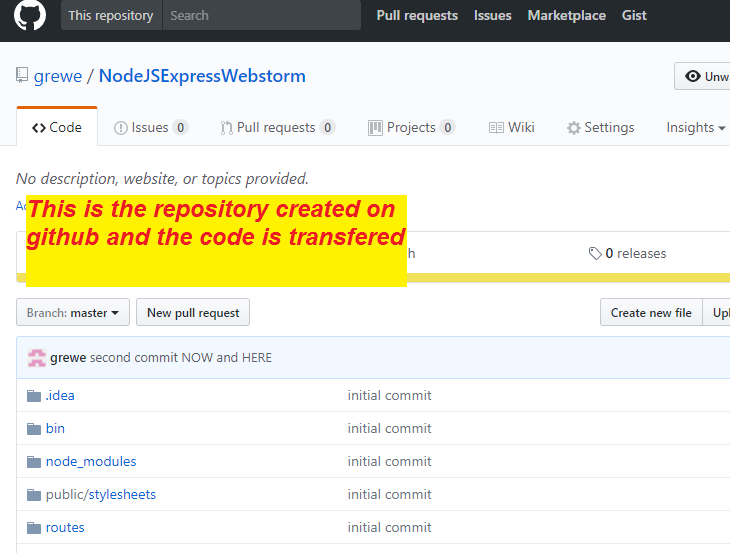Open Marketplace in the top navigation
The width and height of the screenshot is (730, 553).
point(566,16)
